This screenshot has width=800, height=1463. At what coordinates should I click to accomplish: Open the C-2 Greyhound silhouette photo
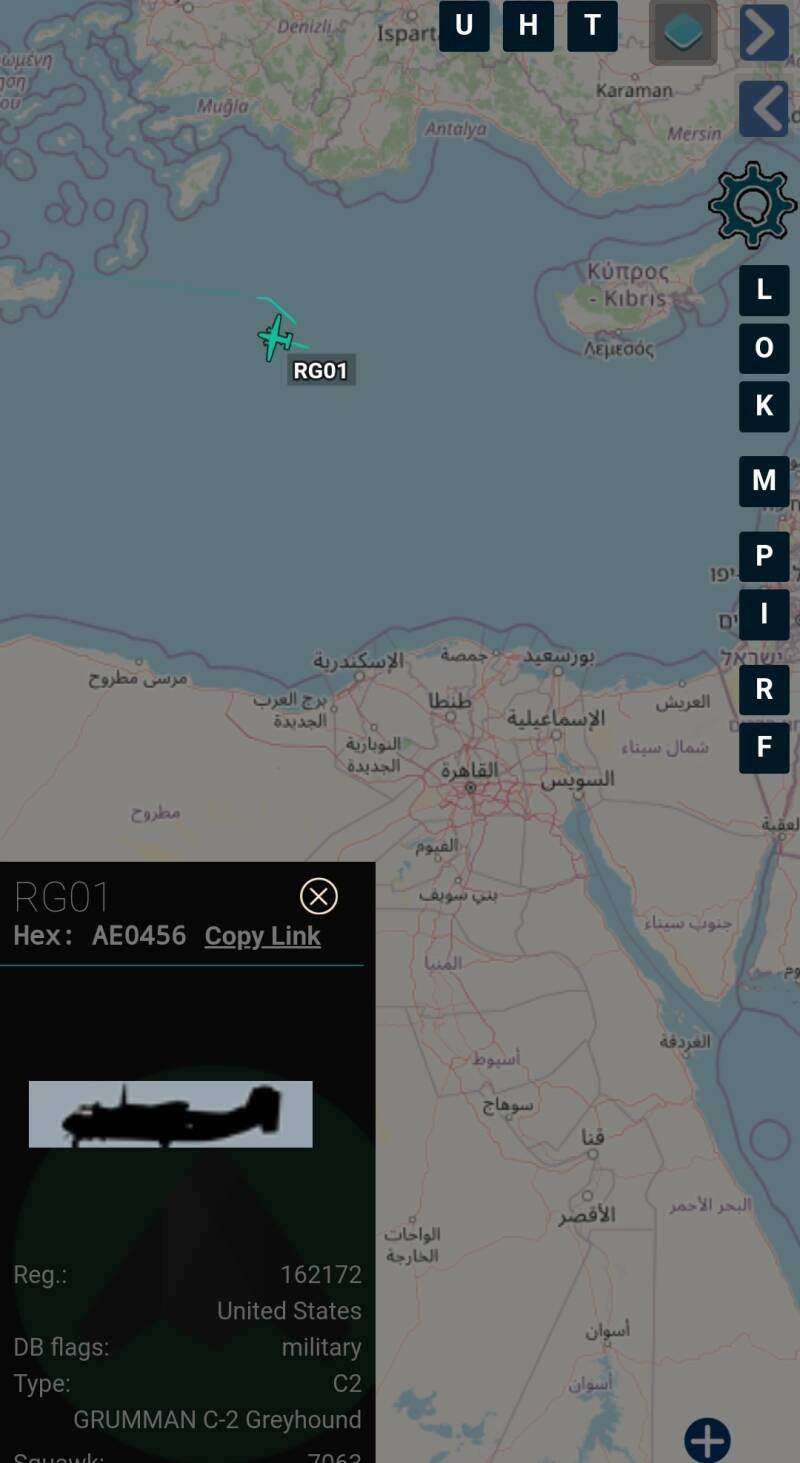click(x=171, y=1114)
